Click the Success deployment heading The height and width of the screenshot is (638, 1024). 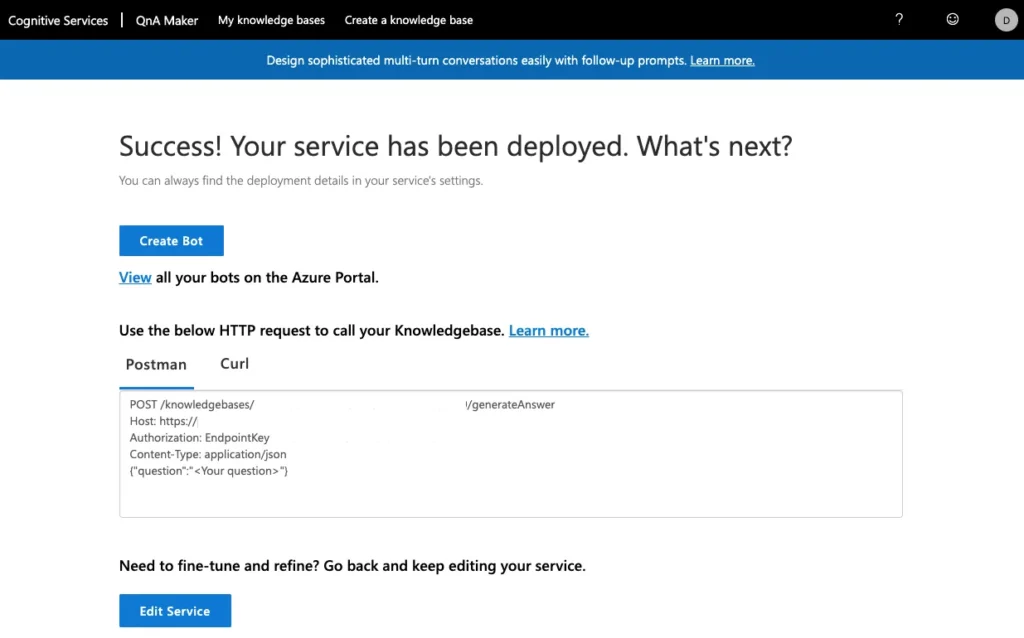(455, 146)
